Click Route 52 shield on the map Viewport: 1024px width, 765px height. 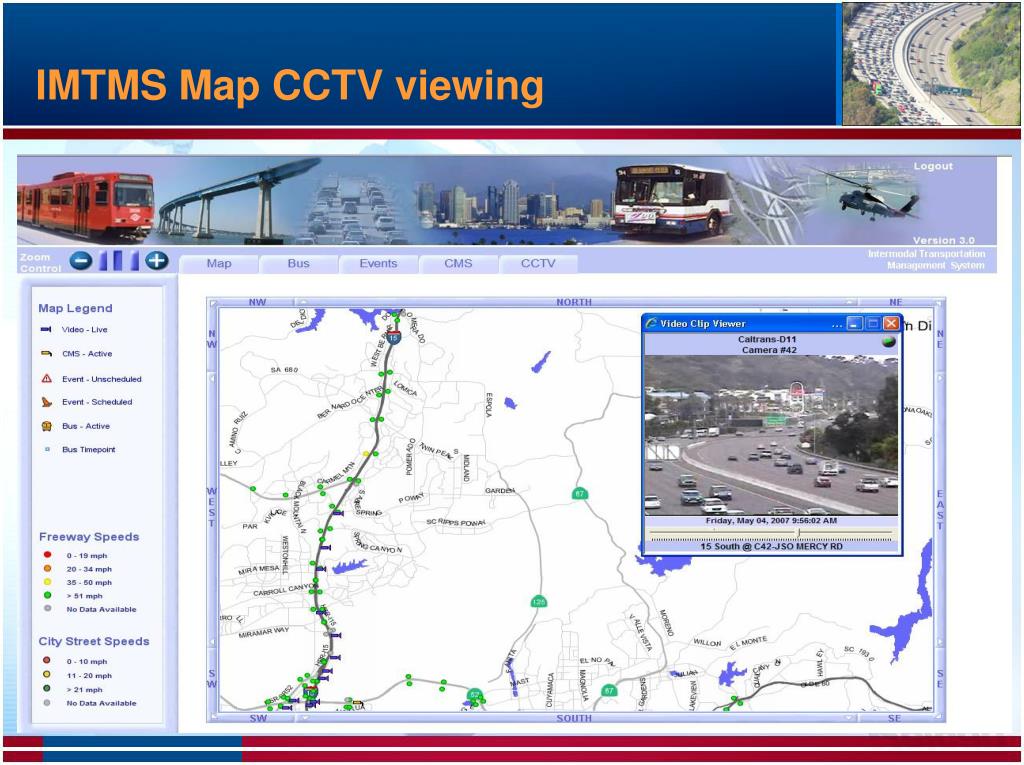[x=475, y=694]
